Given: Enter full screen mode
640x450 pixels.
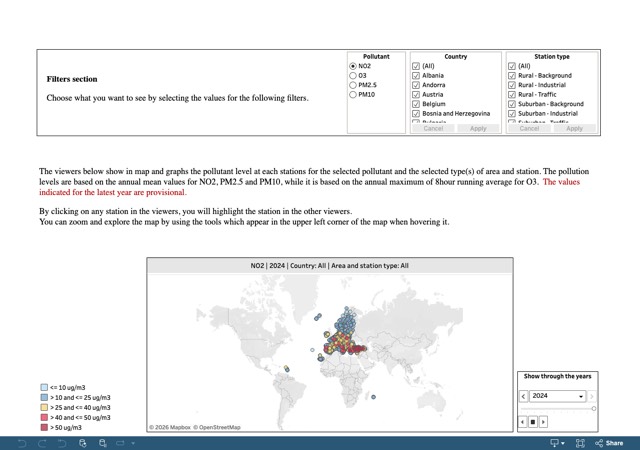Looking at the screenshot, I should pyautogui.click(x=580, y=443).
